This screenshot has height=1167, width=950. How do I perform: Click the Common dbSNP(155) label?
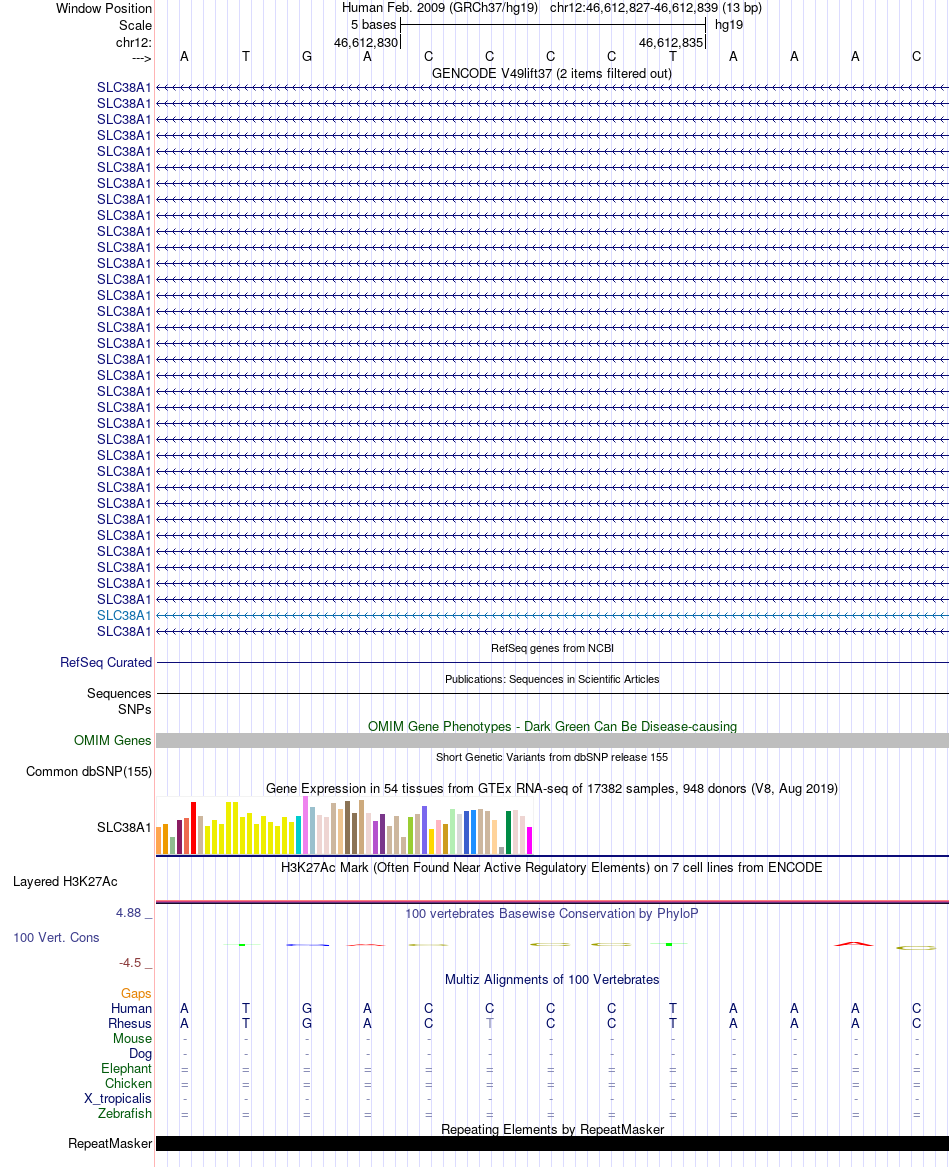point(89,772)
